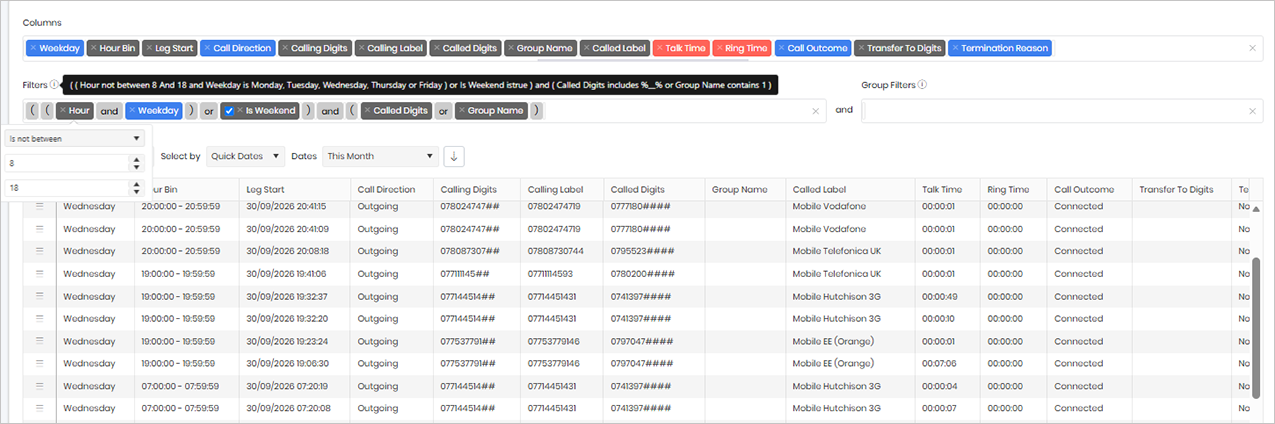Remove the Termination Reason column chip
The image size is (1275, 424).
click(x=955, y=48)
